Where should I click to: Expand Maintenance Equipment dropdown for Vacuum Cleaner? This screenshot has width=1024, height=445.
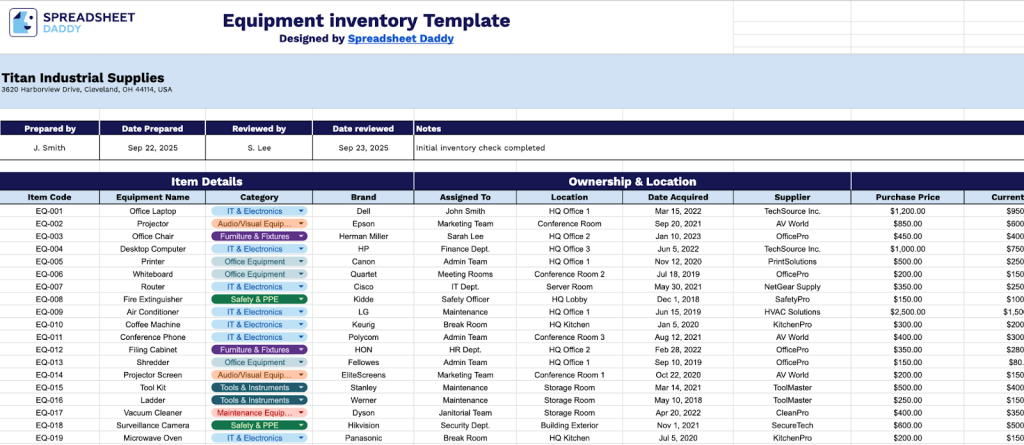301,412
